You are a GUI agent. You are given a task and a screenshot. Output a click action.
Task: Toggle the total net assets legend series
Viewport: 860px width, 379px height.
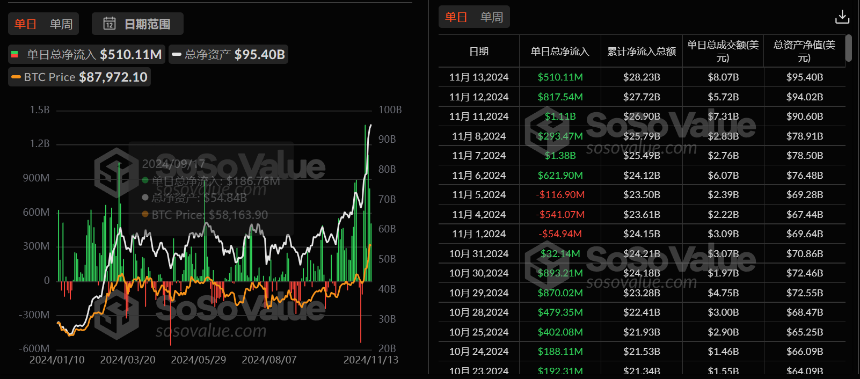228,54
